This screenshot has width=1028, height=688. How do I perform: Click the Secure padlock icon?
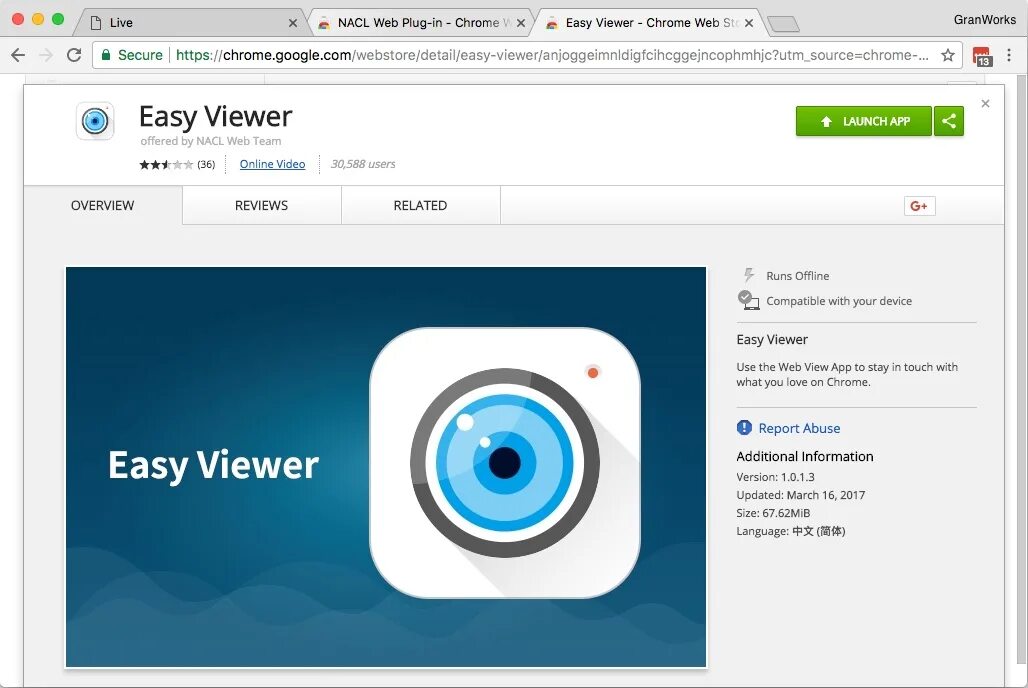tap(106, 55)
